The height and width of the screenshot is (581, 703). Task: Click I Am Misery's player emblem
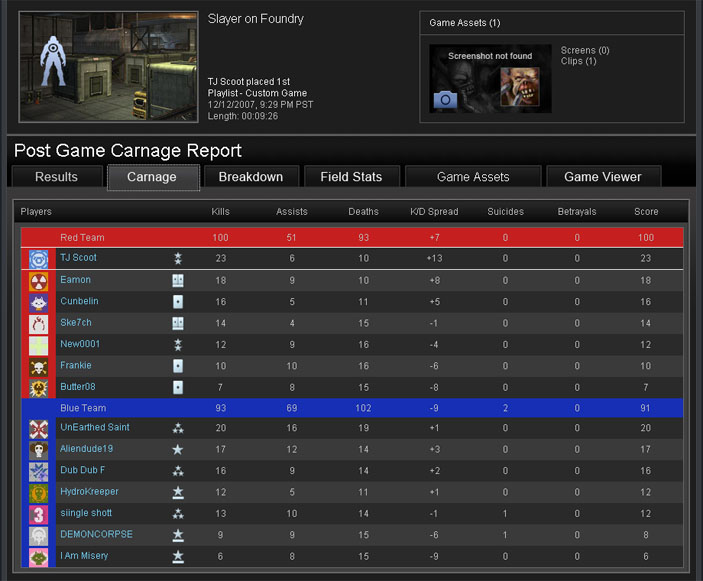[39, 557]
